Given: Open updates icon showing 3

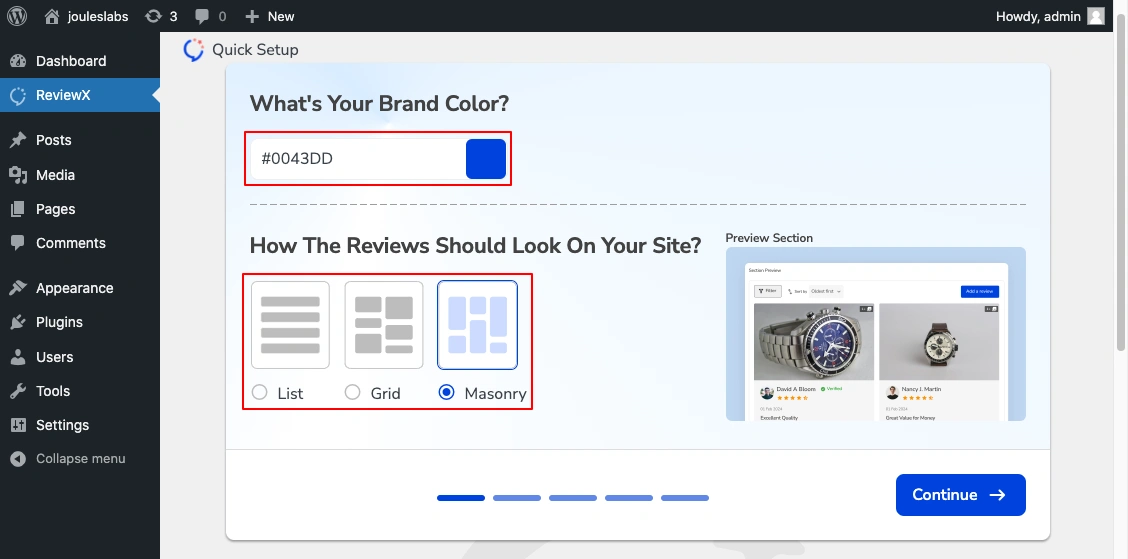Looking at the screenshot, I should tap(153, 16).
